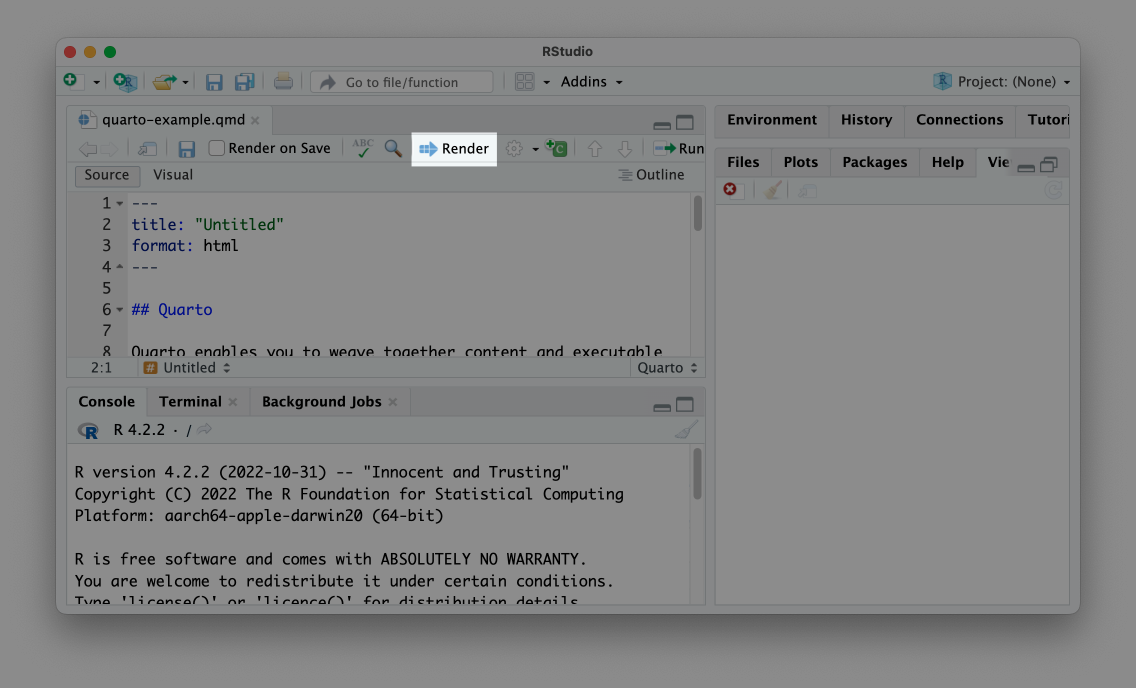The height and width of the screenshot is (688, 1136).
Task: Click the Save All documents icon
Action: pos(244,82)
